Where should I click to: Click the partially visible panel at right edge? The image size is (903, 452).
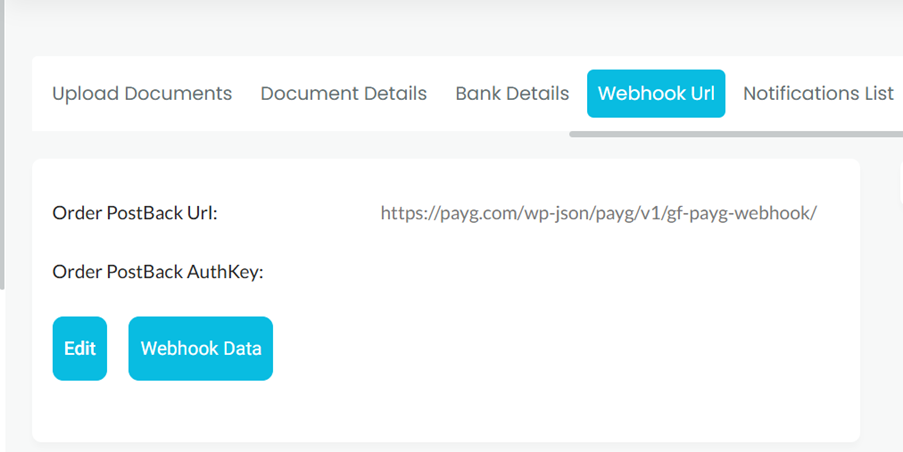tap(900, 185)
